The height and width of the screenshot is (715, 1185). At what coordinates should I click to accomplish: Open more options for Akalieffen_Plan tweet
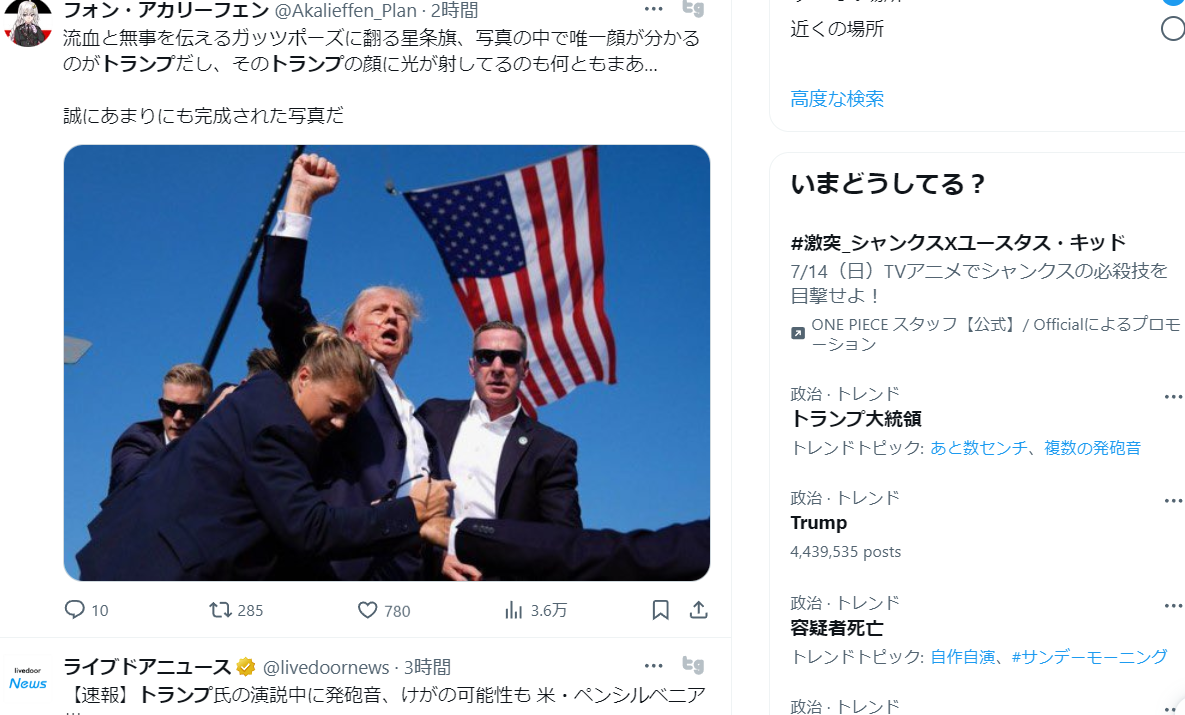point(654,9)
